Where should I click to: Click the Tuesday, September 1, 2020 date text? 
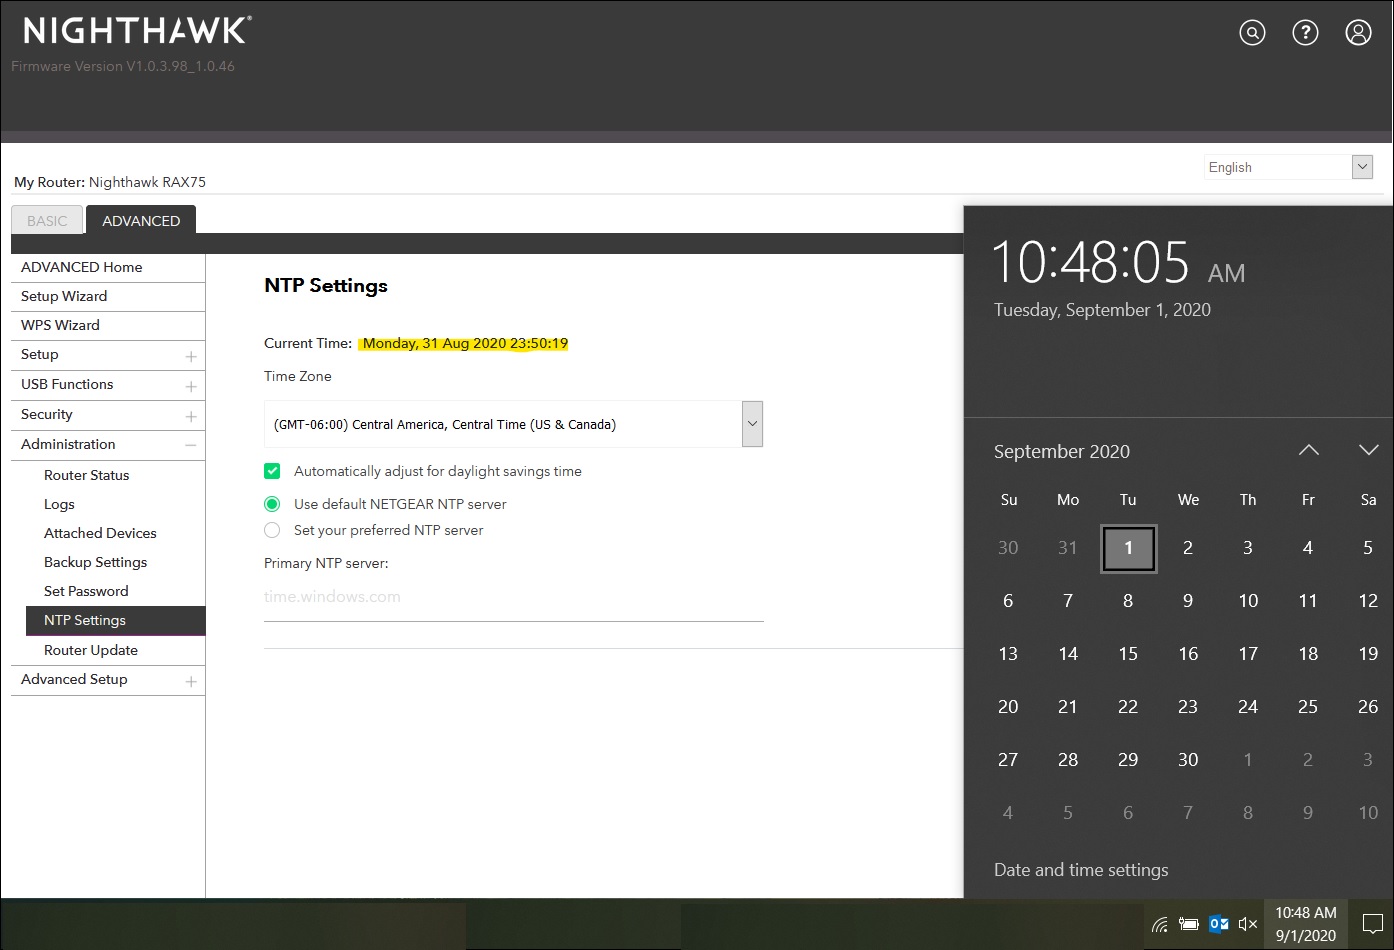[1102, 310]
